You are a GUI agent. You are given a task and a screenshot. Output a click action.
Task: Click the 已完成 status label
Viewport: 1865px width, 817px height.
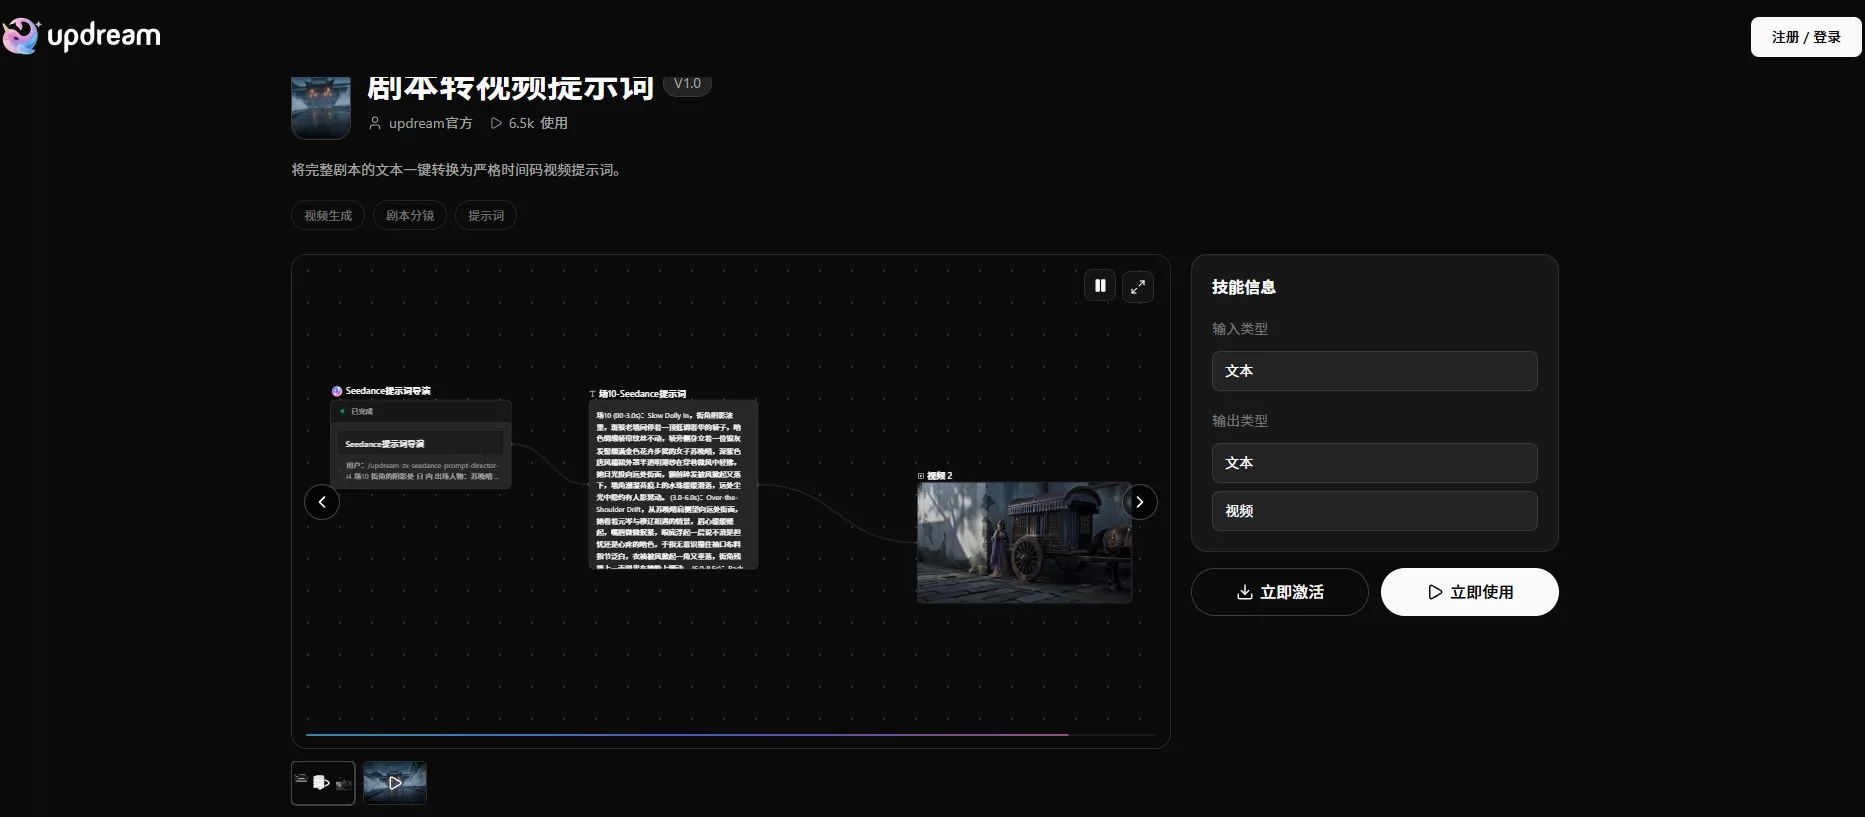point(362,411)
